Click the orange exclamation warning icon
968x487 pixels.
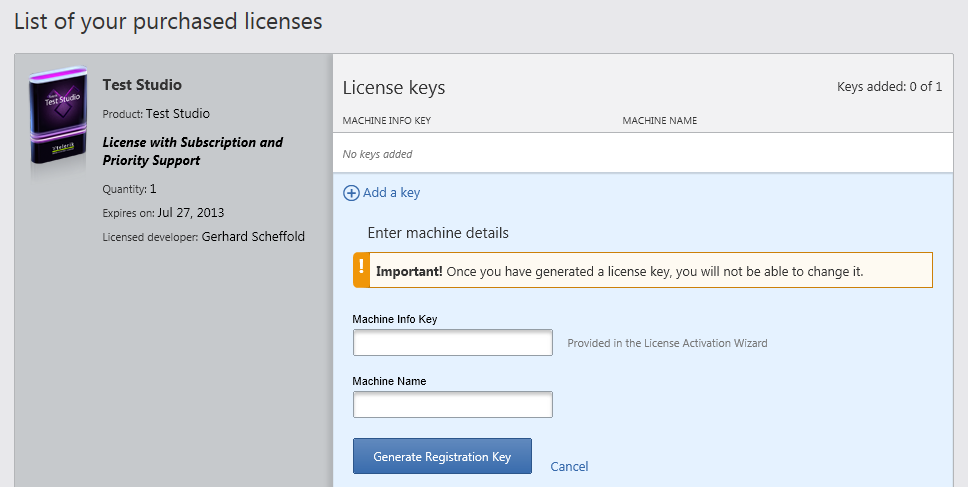361,270
